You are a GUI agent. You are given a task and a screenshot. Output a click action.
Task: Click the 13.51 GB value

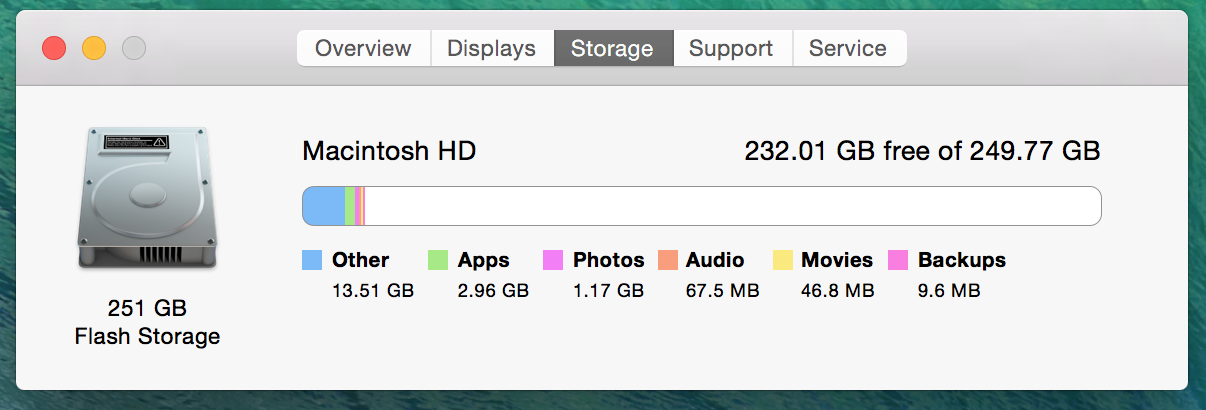373,291
